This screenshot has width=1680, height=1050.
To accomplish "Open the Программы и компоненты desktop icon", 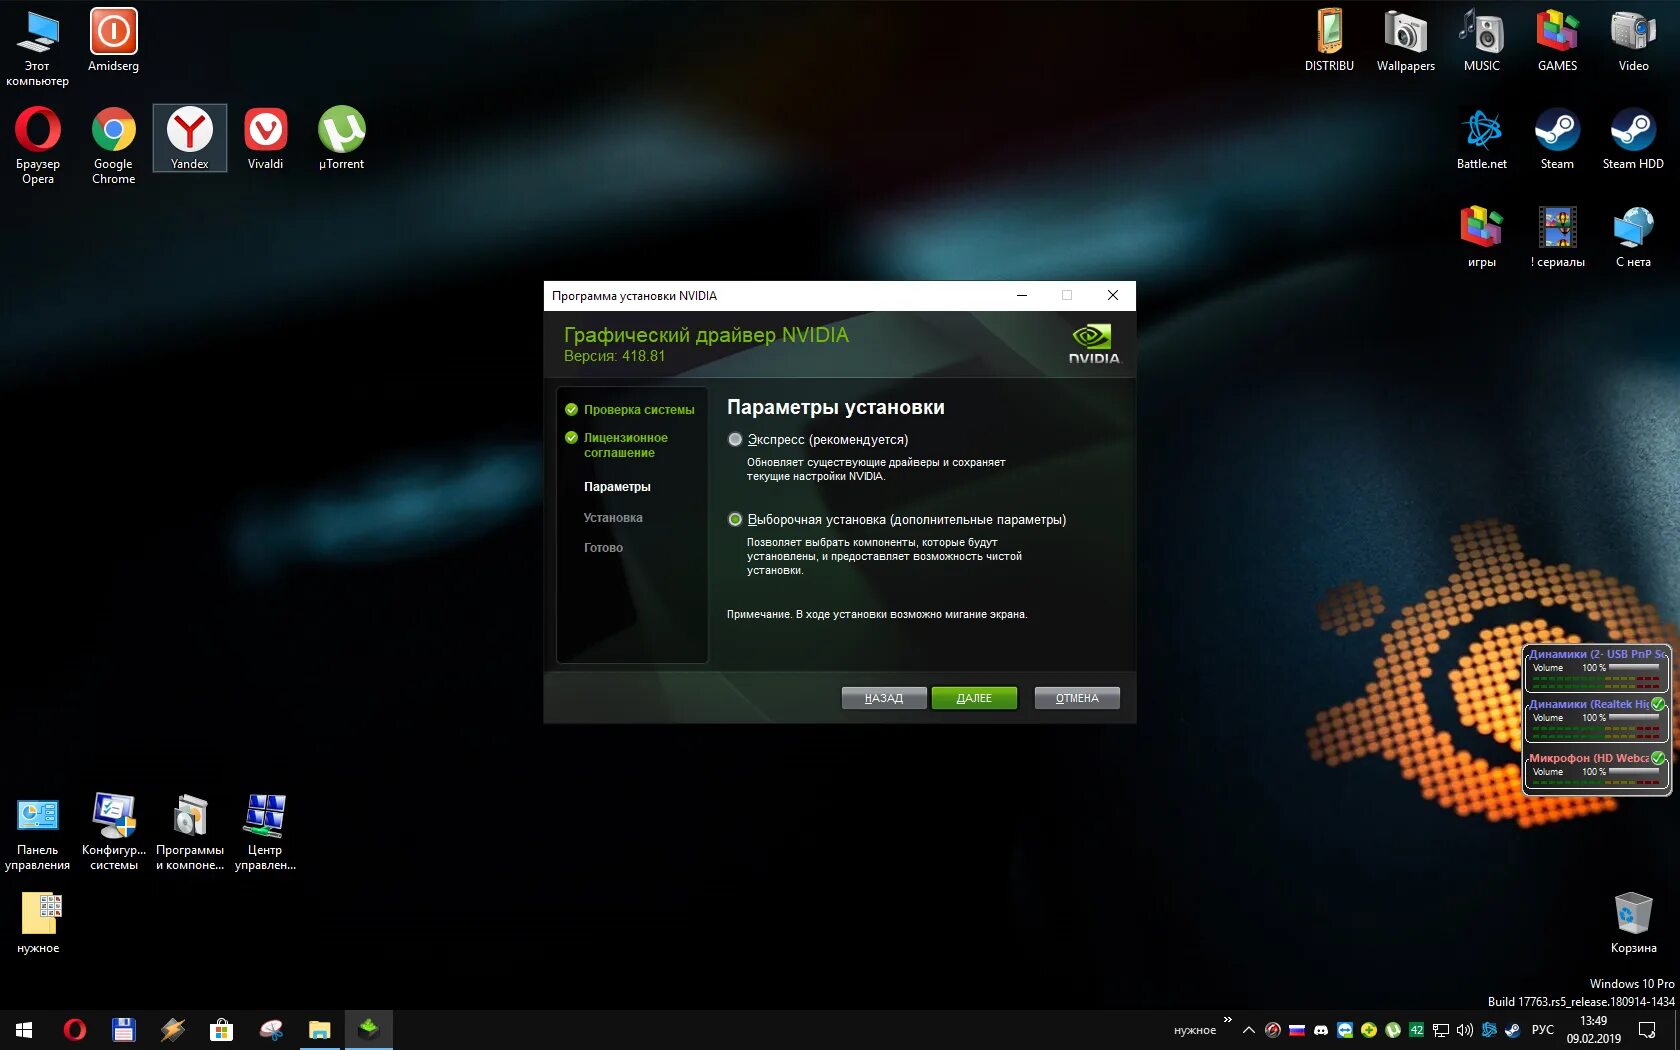I will click(190, 832).
